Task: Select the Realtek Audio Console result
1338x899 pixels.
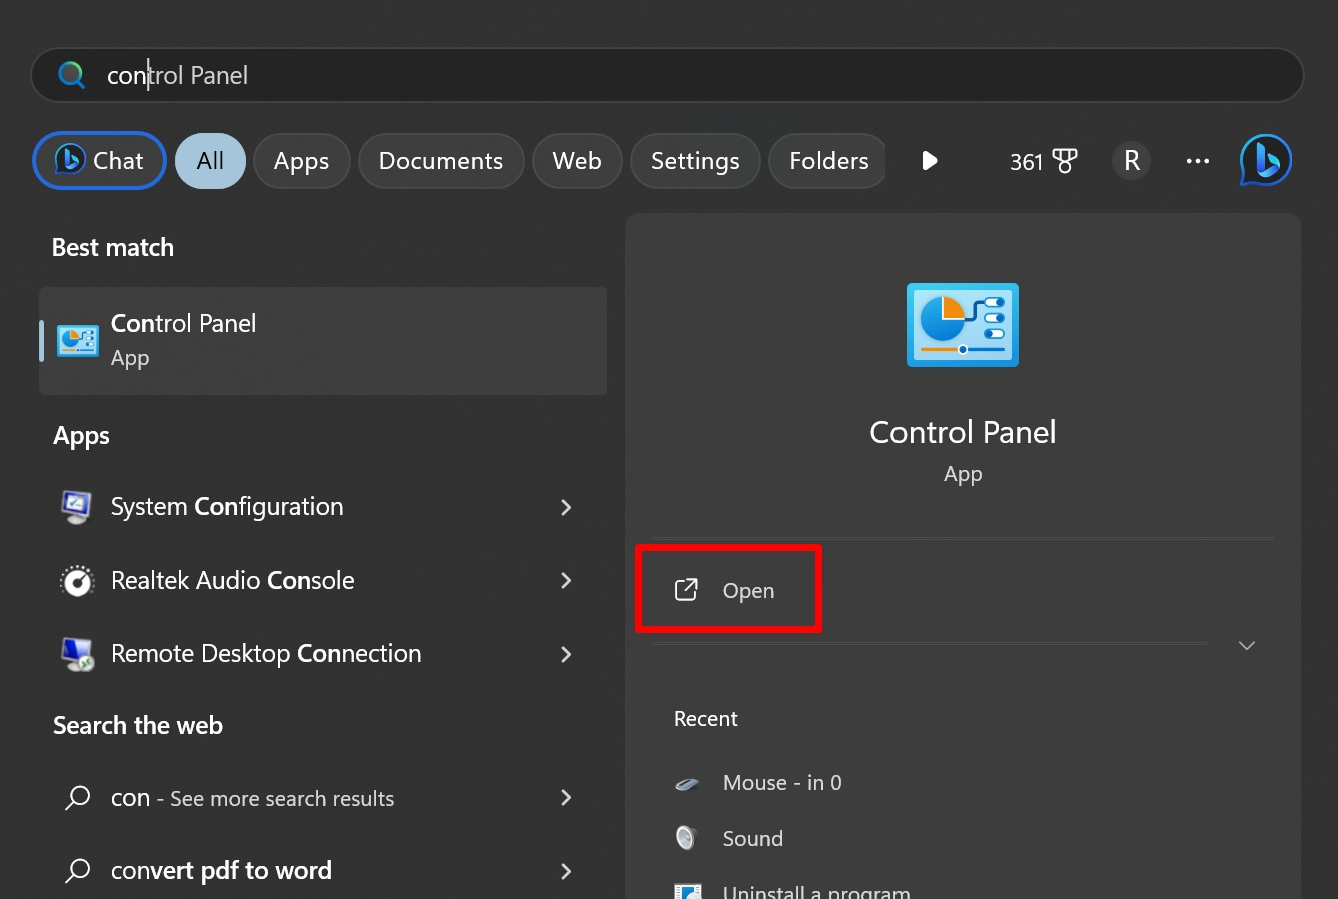Action: point(323,580)
